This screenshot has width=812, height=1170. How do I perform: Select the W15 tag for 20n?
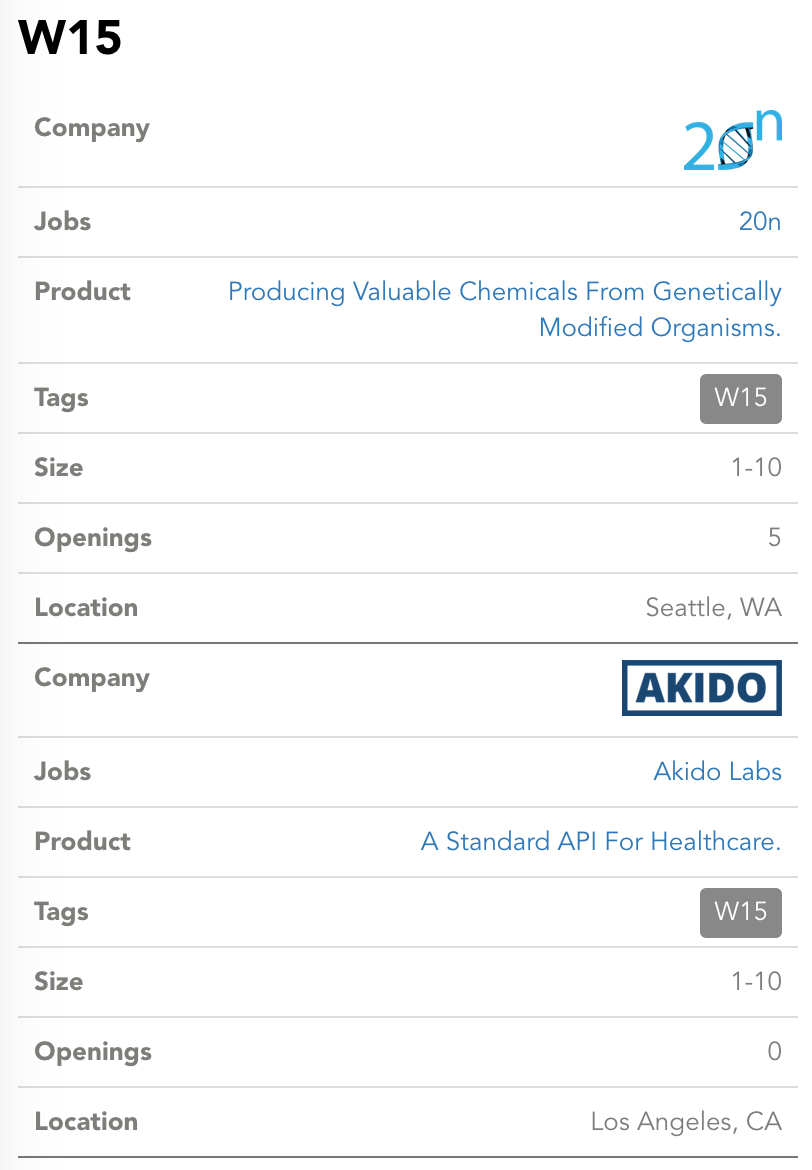[x=740, y=398]
